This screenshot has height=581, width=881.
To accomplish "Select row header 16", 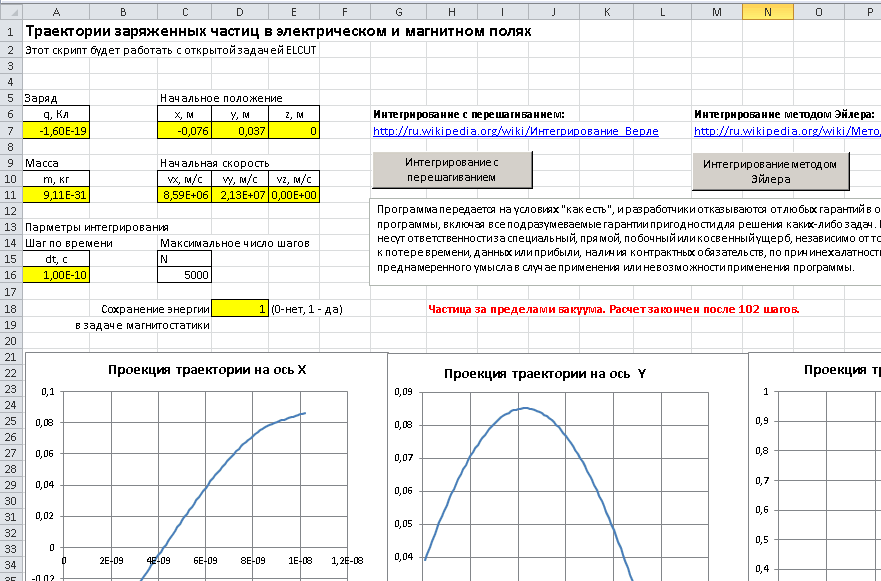I will [11, 275].
